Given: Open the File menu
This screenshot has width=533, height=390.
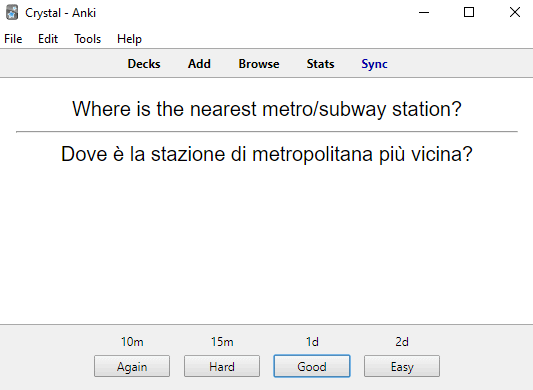Looking at the screenshot, I should (x=13, y=39).
